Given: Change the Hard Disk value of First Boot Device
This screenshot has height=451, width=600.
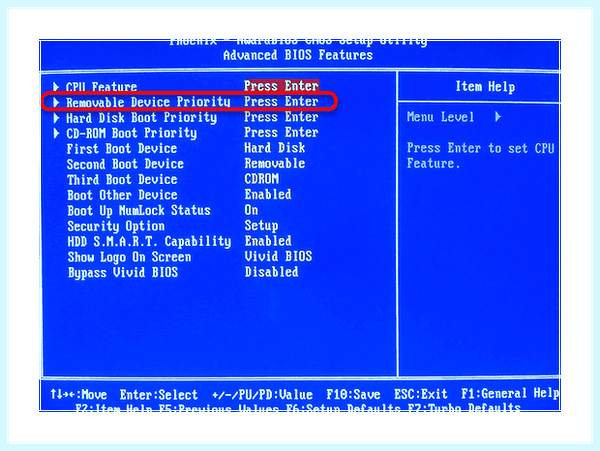Looking at the screenshot, I should [275, 148].
